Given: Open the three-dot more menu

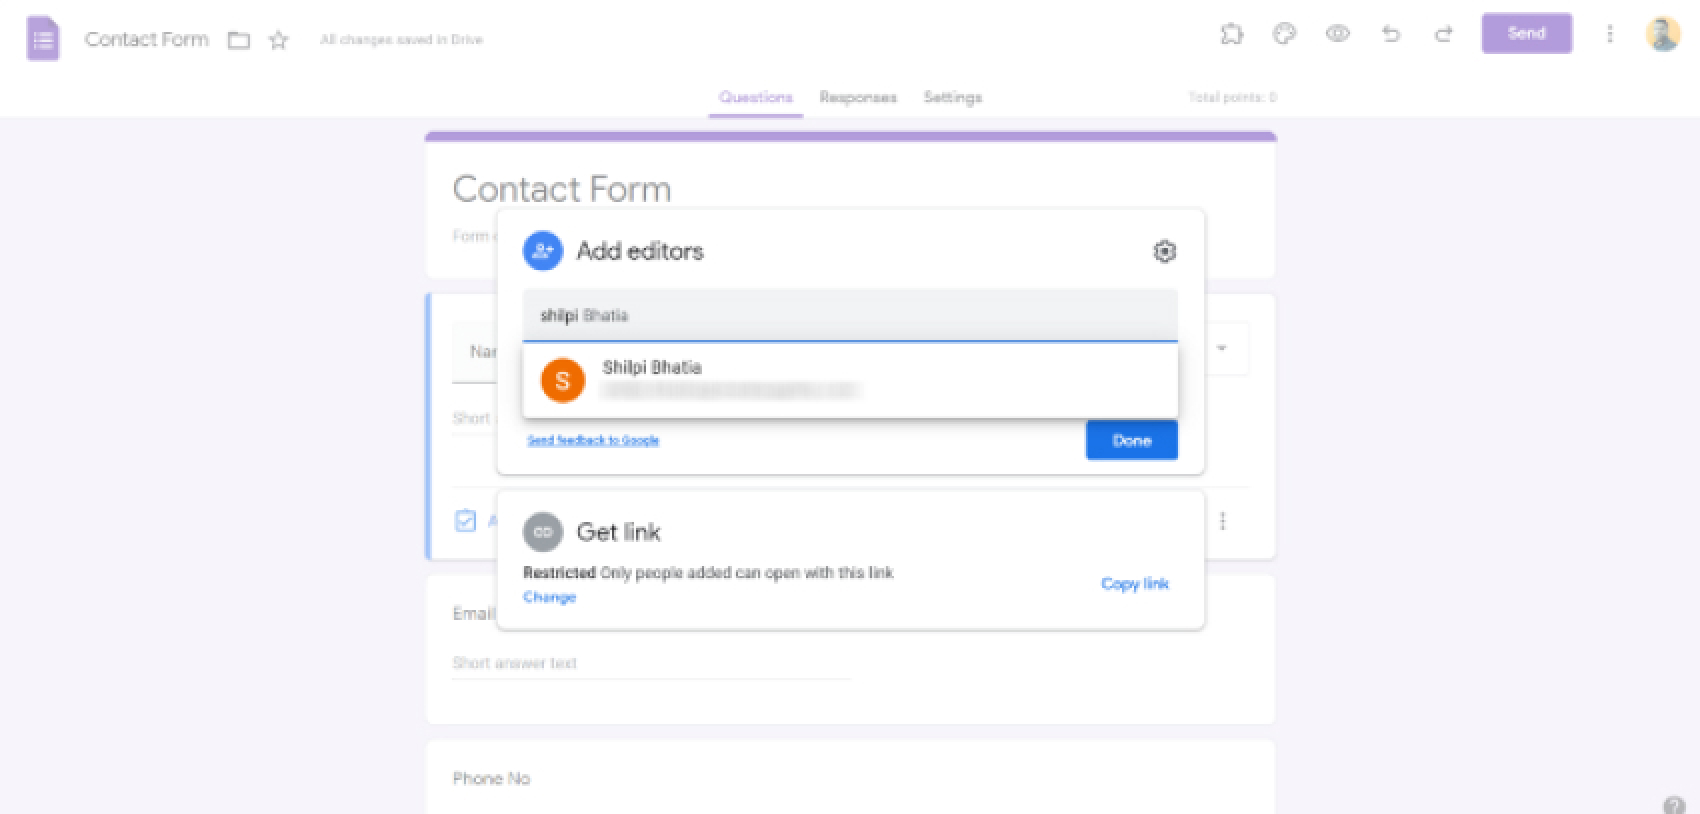Looking at the screenshot, I should coord(1609,34).
